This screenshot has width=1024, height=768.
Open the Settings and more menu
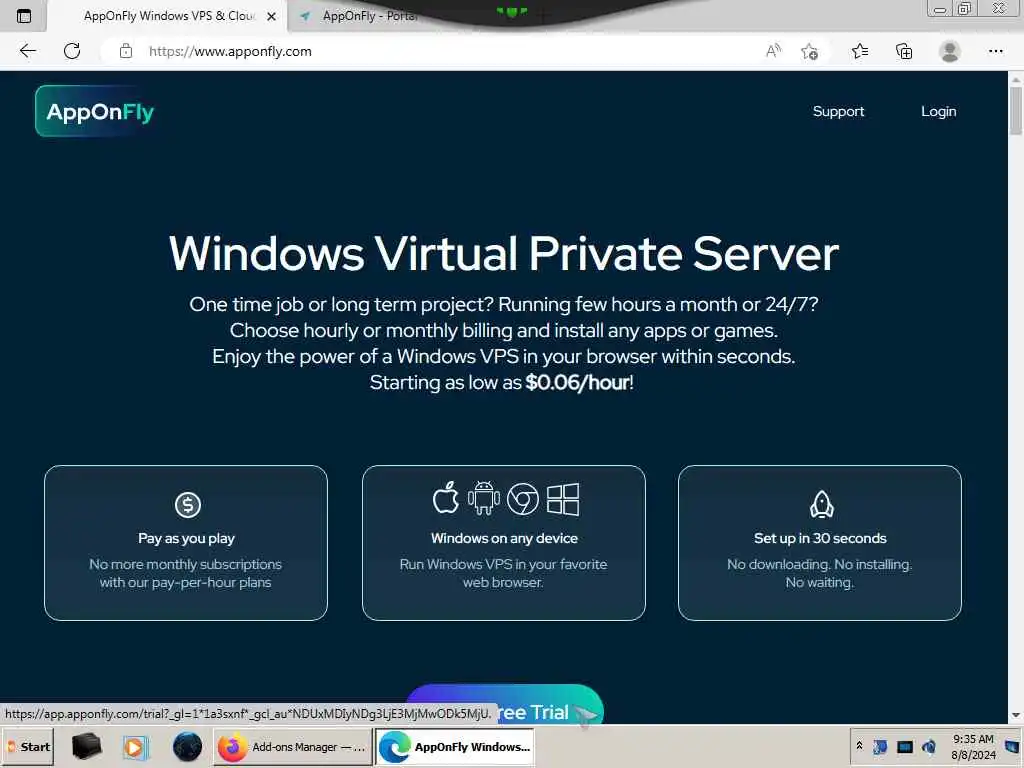coord(995,51)
